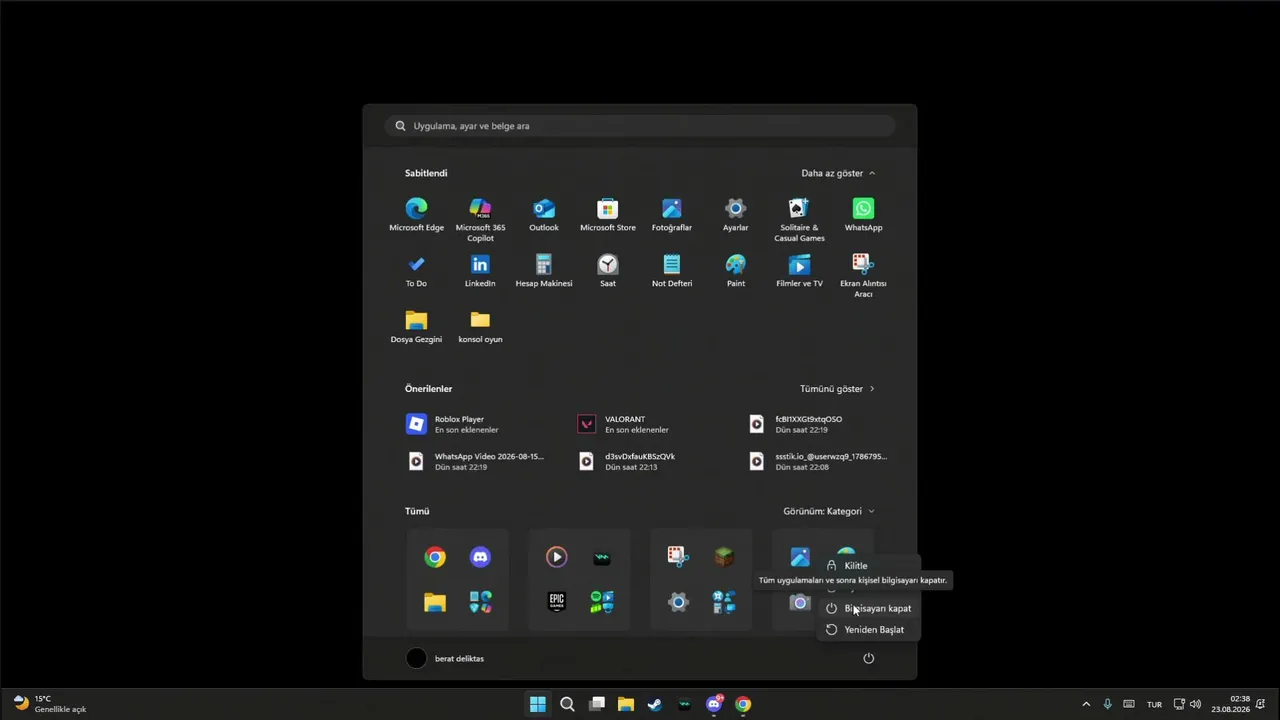
Task: Open Dosya Gezgini from the taskbar
Action: 625,704
